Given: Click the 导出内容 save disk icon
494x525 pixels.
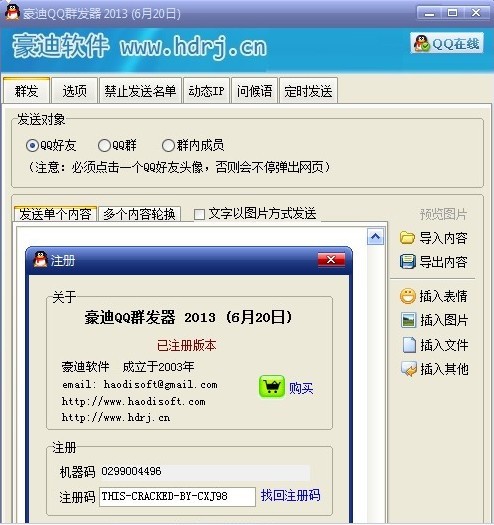Looking at the screenshot, I should coord(407,262).
